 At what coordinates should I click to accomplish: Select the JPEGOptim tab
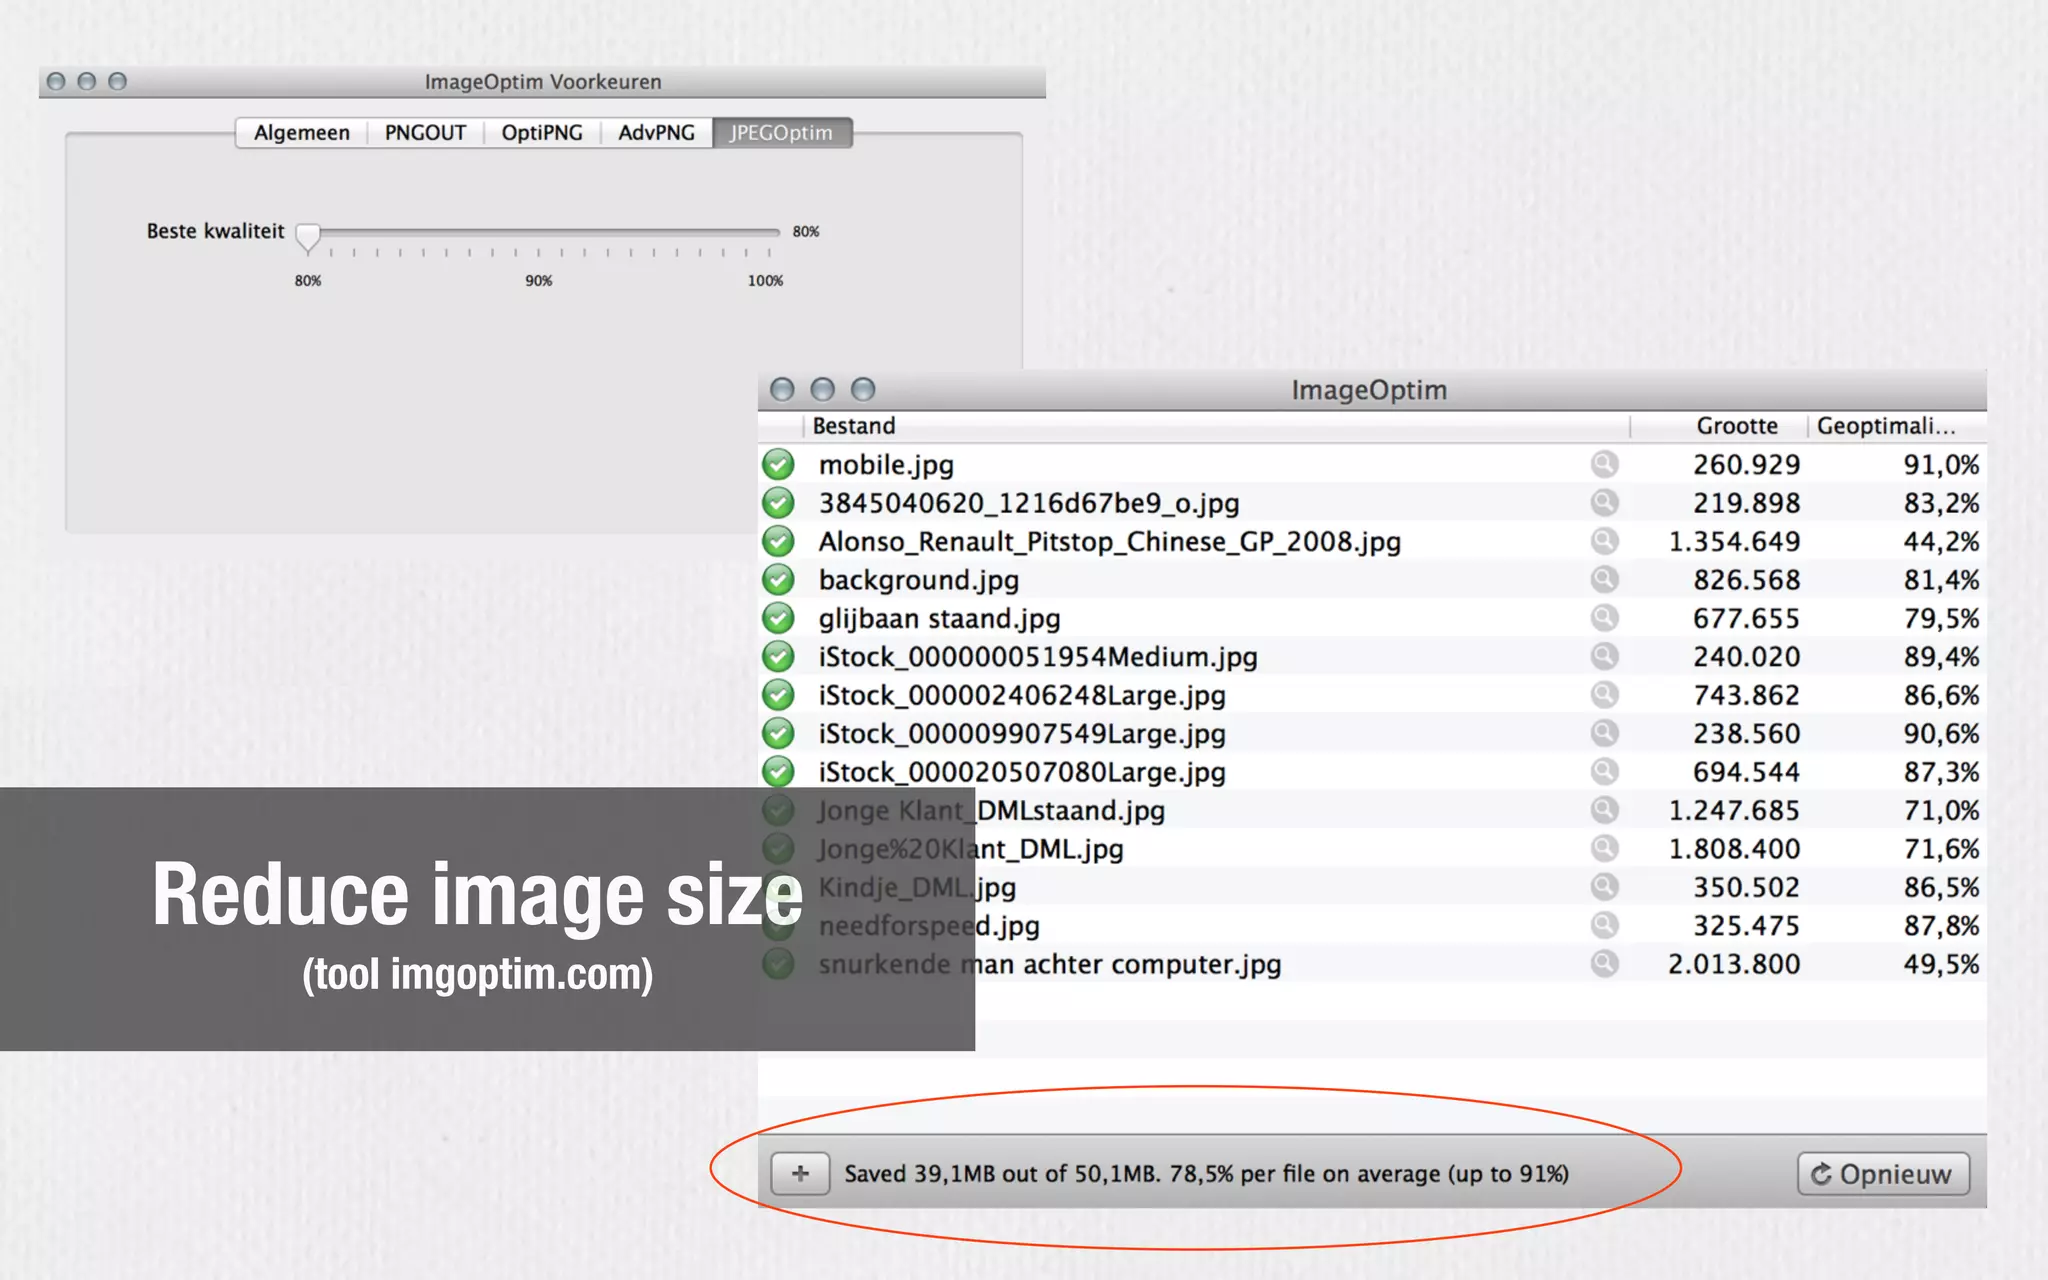782,133
